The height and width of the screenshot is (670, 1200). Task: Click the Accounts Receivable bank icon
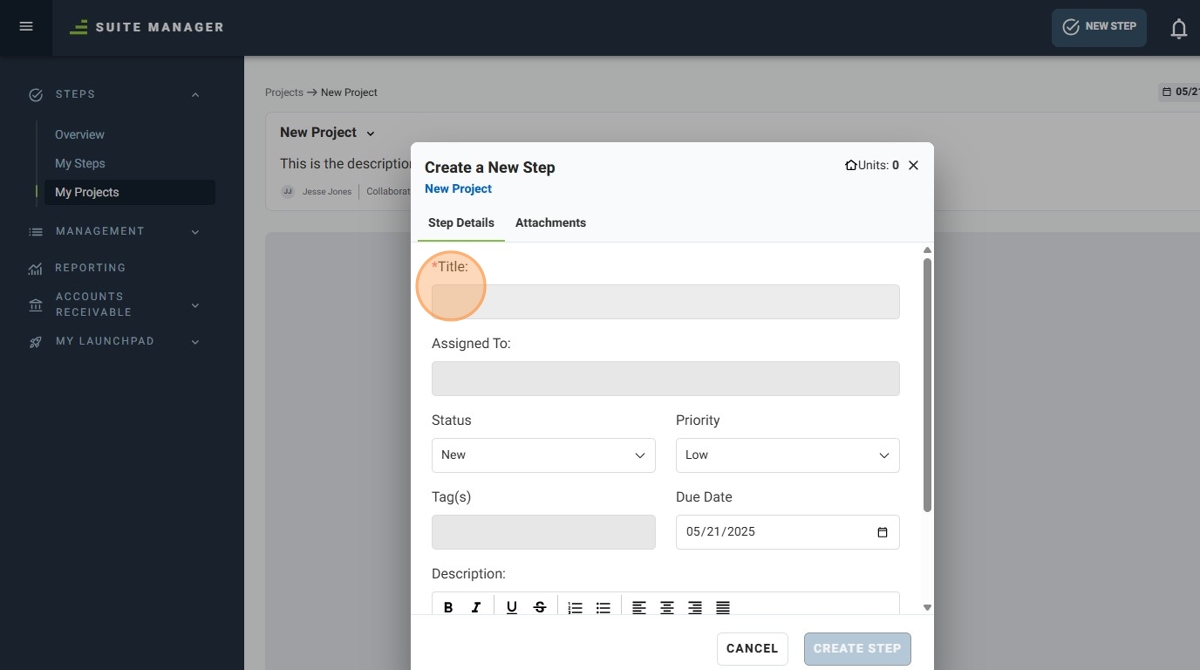[x=36, y=305]
